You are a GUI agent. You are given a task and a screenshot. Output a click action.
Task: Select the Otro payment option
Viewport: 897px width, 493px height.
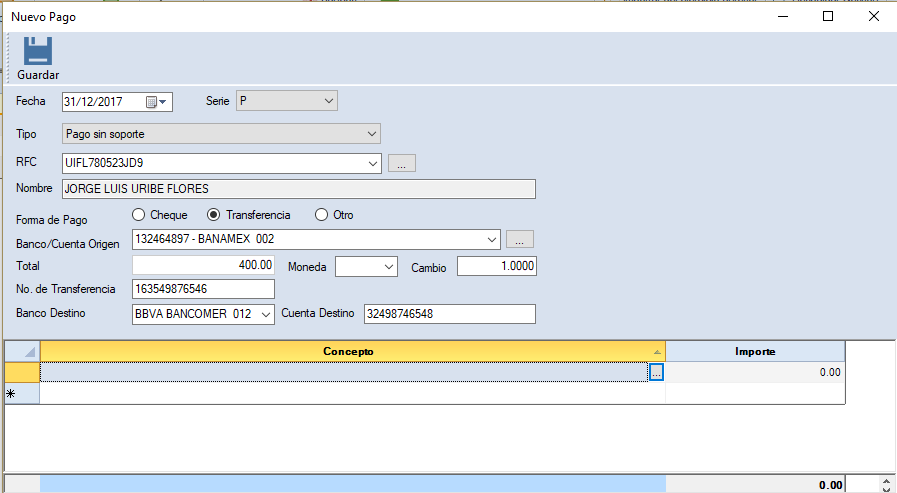click(321, 215)
